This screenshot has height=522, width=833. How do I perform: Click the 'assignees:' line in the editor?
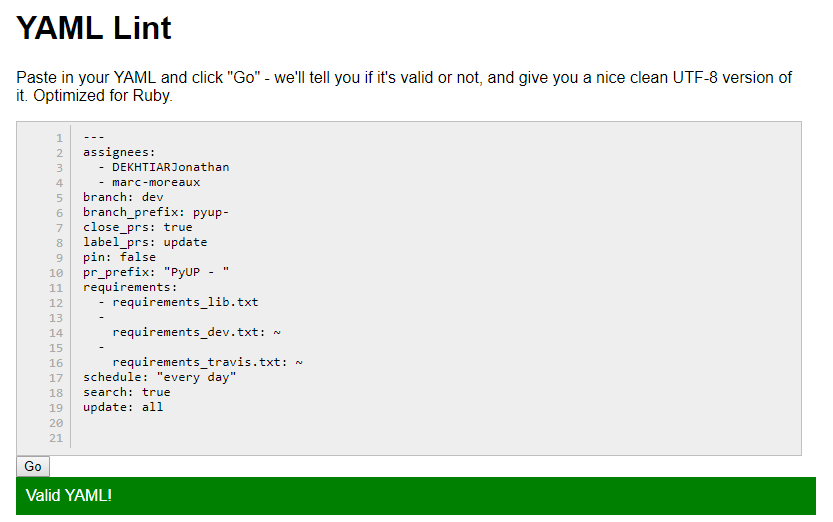[x=119, y=152]
